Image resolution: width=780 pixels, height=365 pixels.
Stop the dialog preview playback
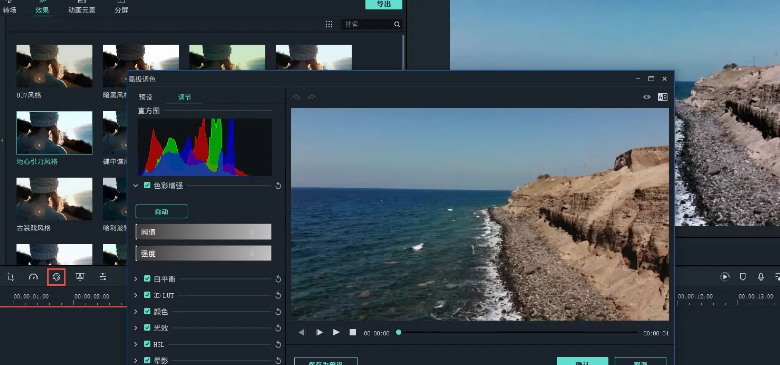[353, 332]
